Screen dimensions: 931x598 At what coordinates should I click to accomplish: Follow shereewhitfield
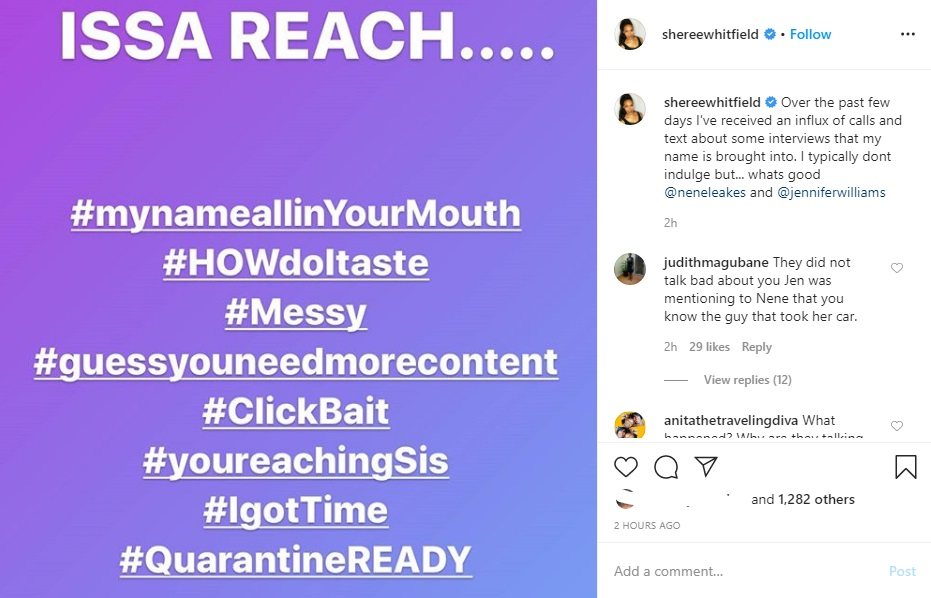(810, 34)
